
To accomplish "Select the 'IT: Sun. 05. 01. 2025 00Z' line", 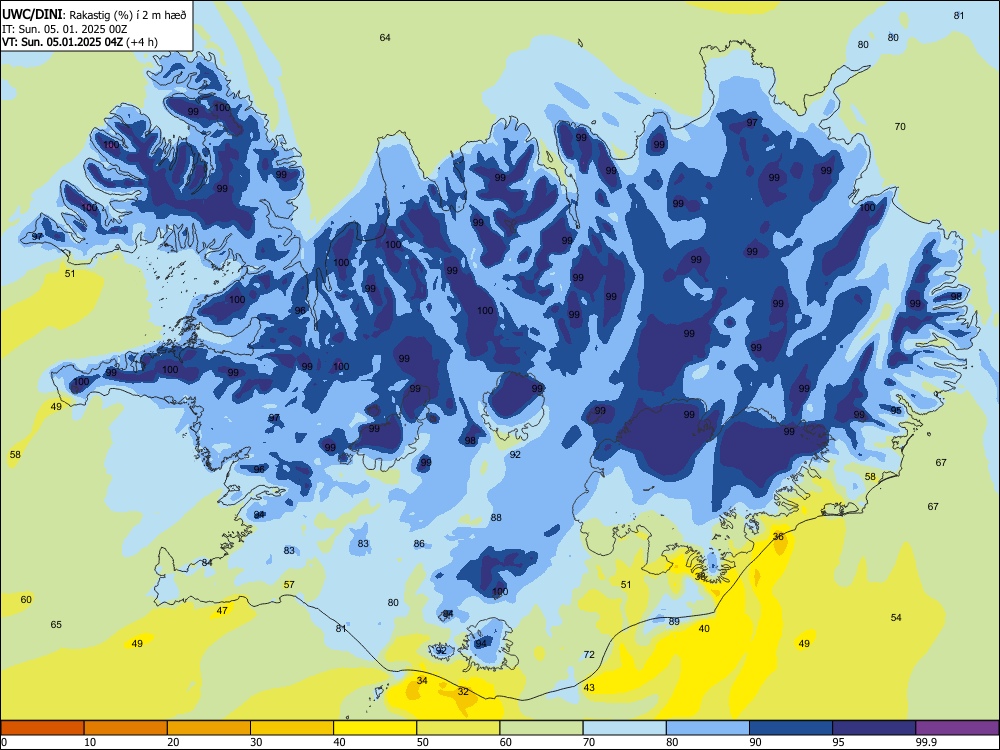I will pyautogui.click(x=64, y=29).
